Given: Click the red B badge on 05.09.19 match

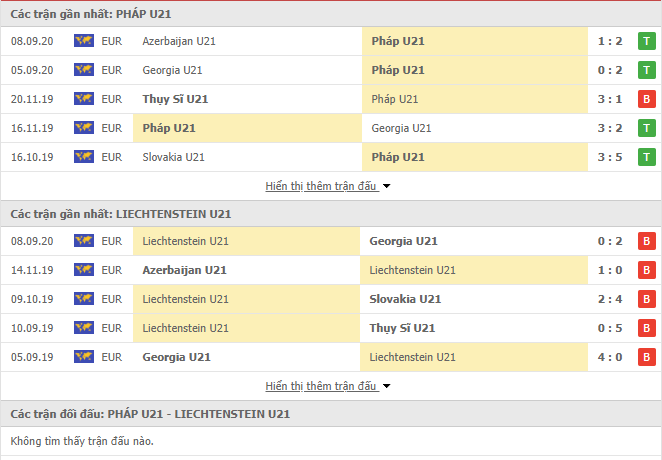Looking at the screenshot, I should click(646, 357).
